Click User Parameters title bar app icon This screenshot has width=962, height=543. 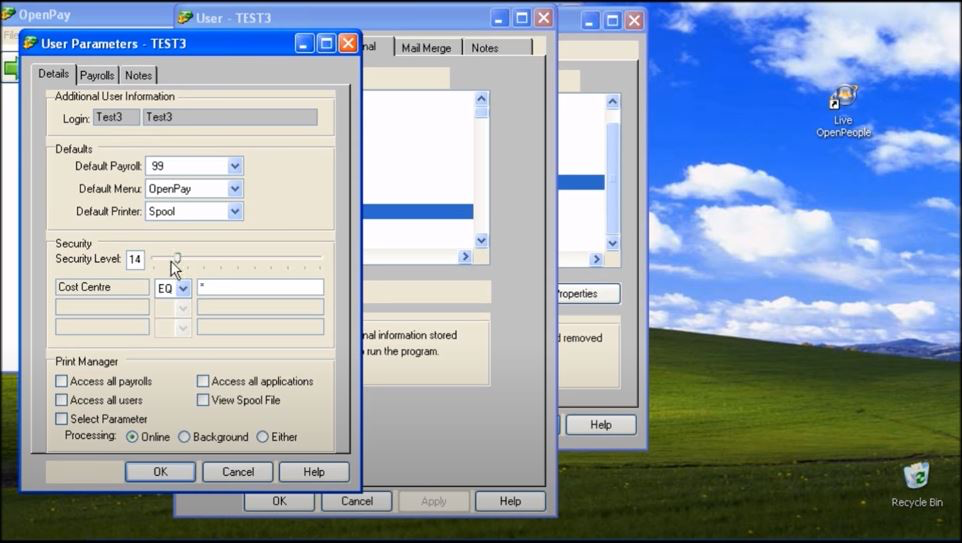coord(30,43)
